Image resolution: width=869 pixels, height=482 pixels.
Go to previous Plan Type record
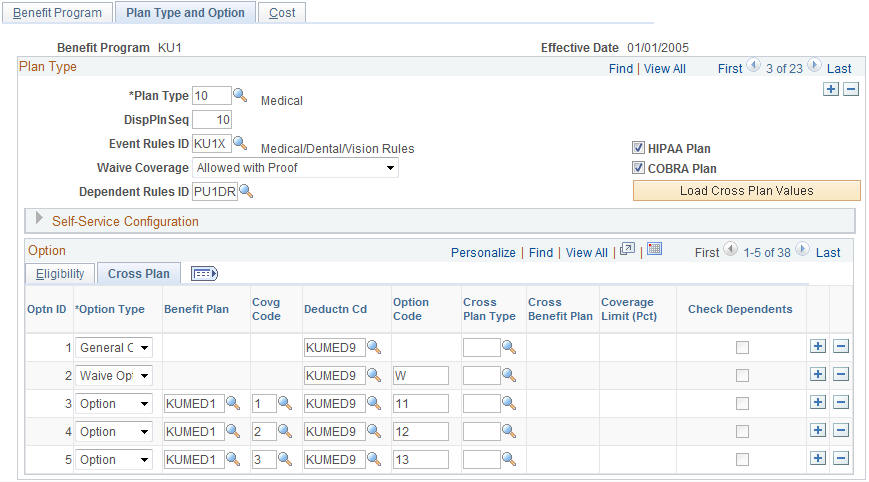(x=753, y=65)
